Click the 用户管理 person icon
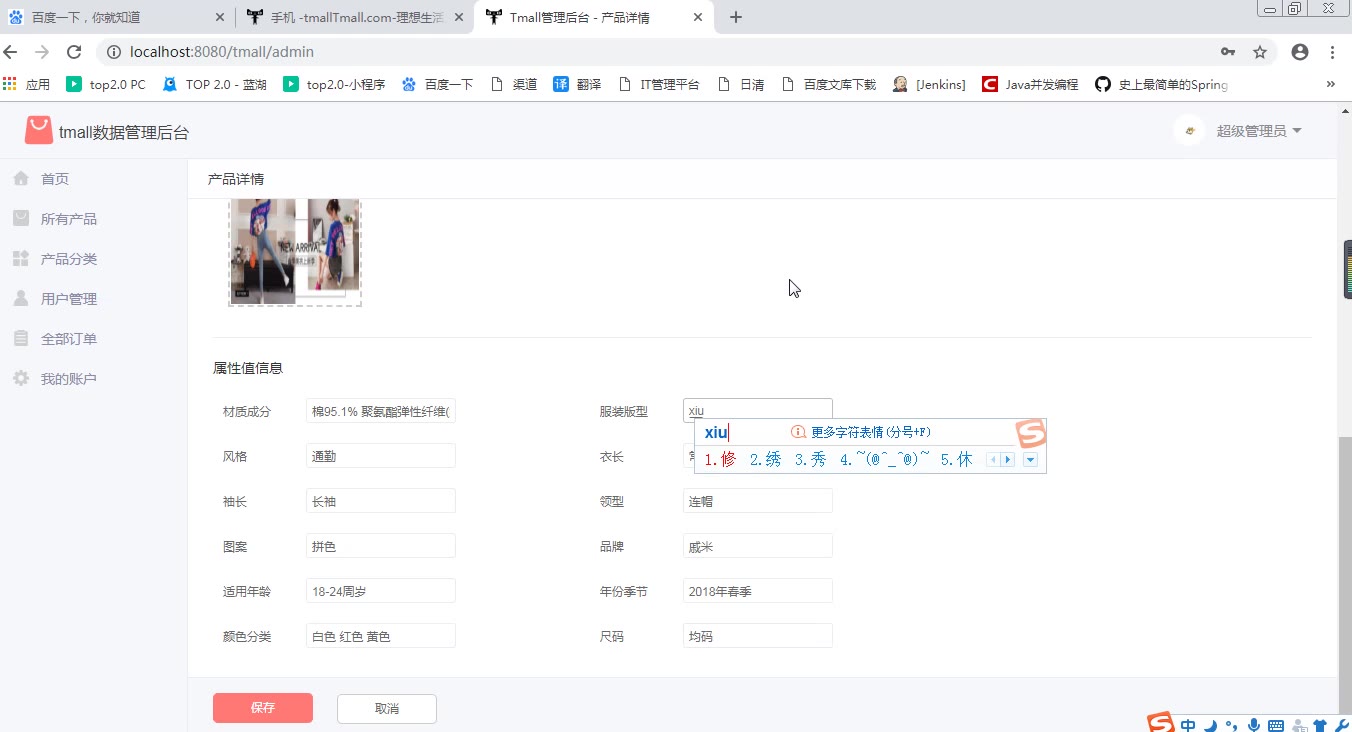1352x732 pixels. (x=20, y=299)
